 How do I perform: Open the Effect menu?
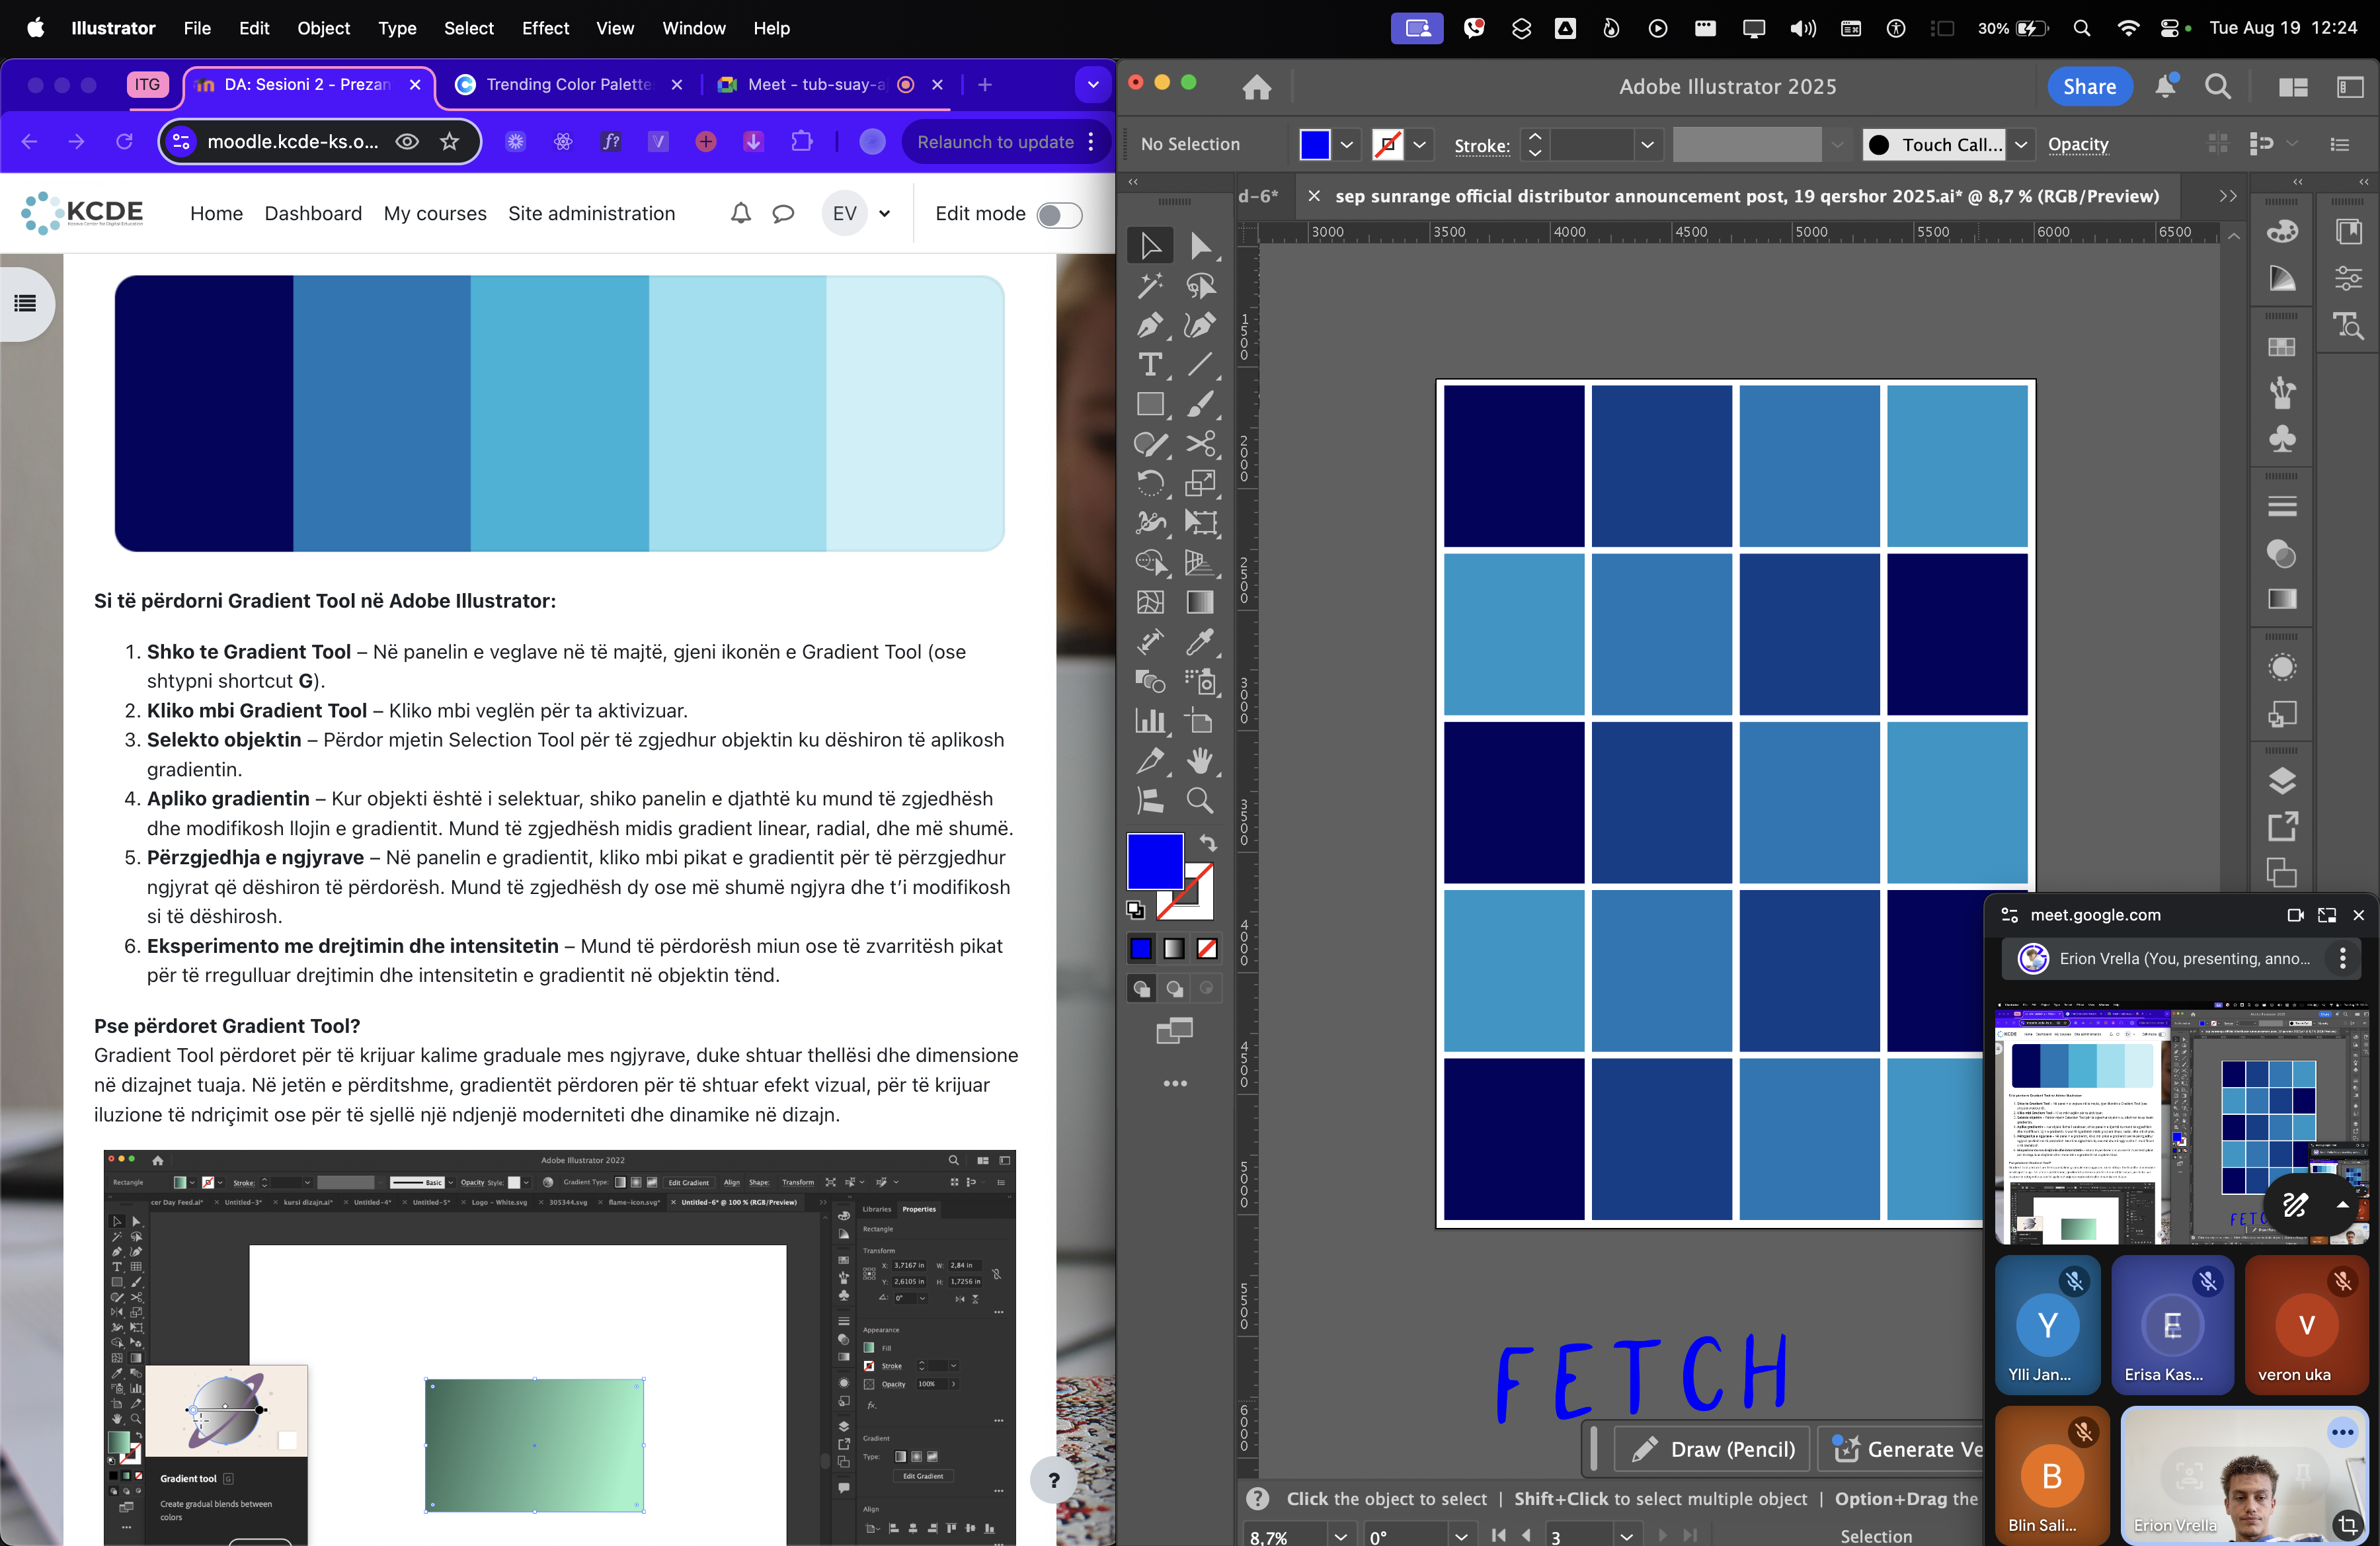[x=545, y=28]
